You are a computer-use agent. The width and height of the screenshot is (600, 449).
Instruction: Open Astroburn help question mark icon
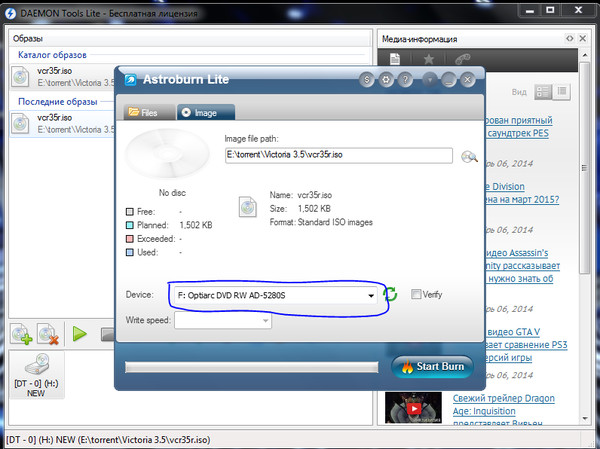pos(405,80)
